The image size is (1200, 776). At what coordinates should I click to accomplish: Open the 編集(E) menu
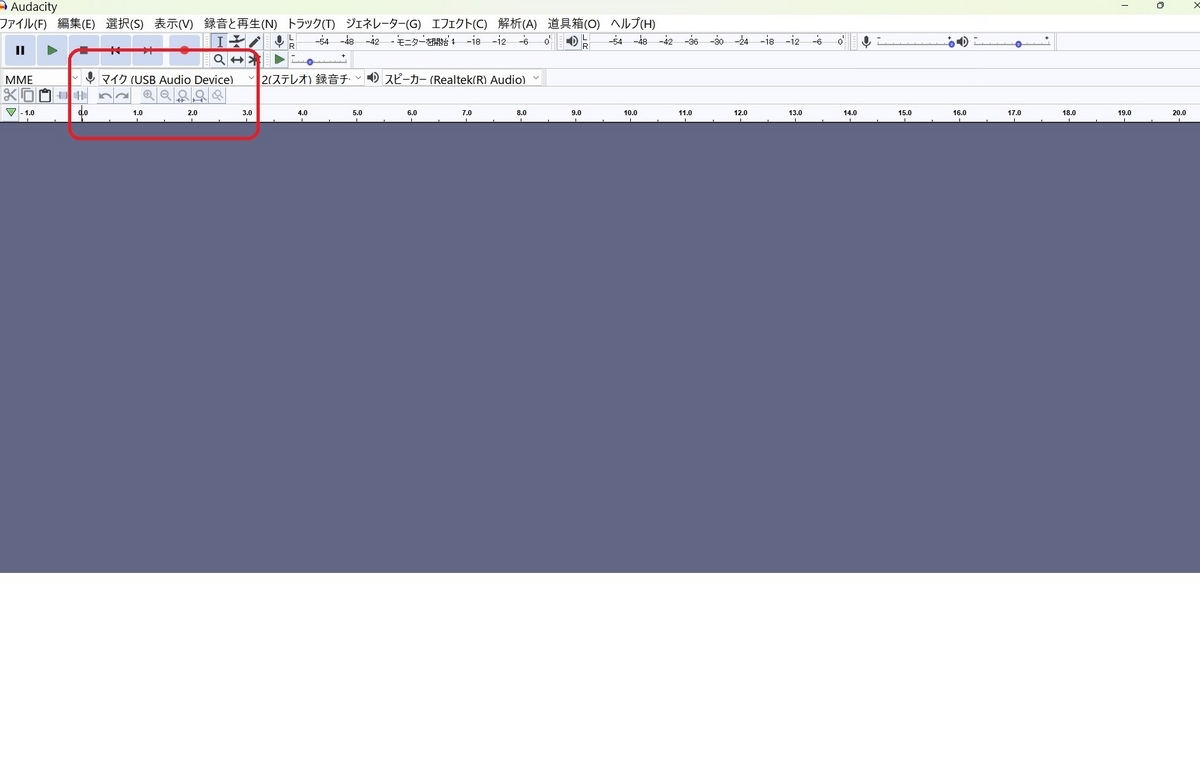pos(76,24)
